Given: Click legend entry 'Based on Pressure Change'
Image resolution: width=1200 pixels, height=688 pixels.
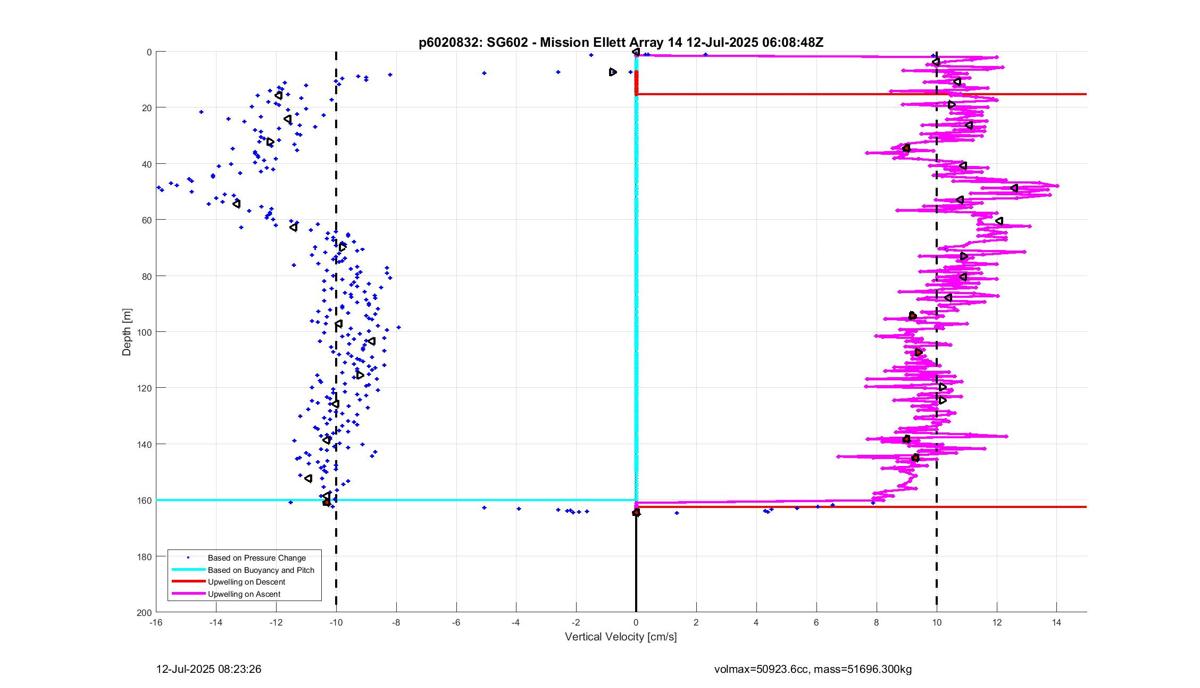Looking at the screenshot, I should 257,557.
